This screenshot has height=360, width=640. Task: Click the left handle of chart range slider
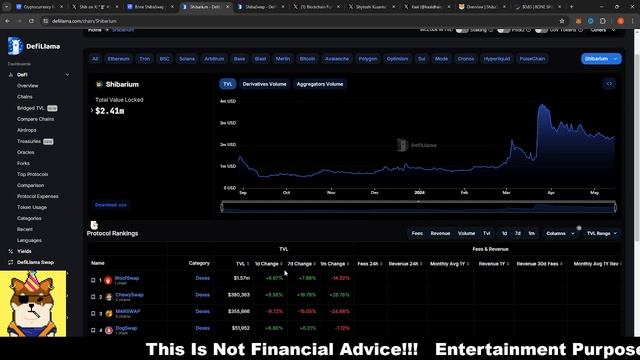tap(222, 207)
